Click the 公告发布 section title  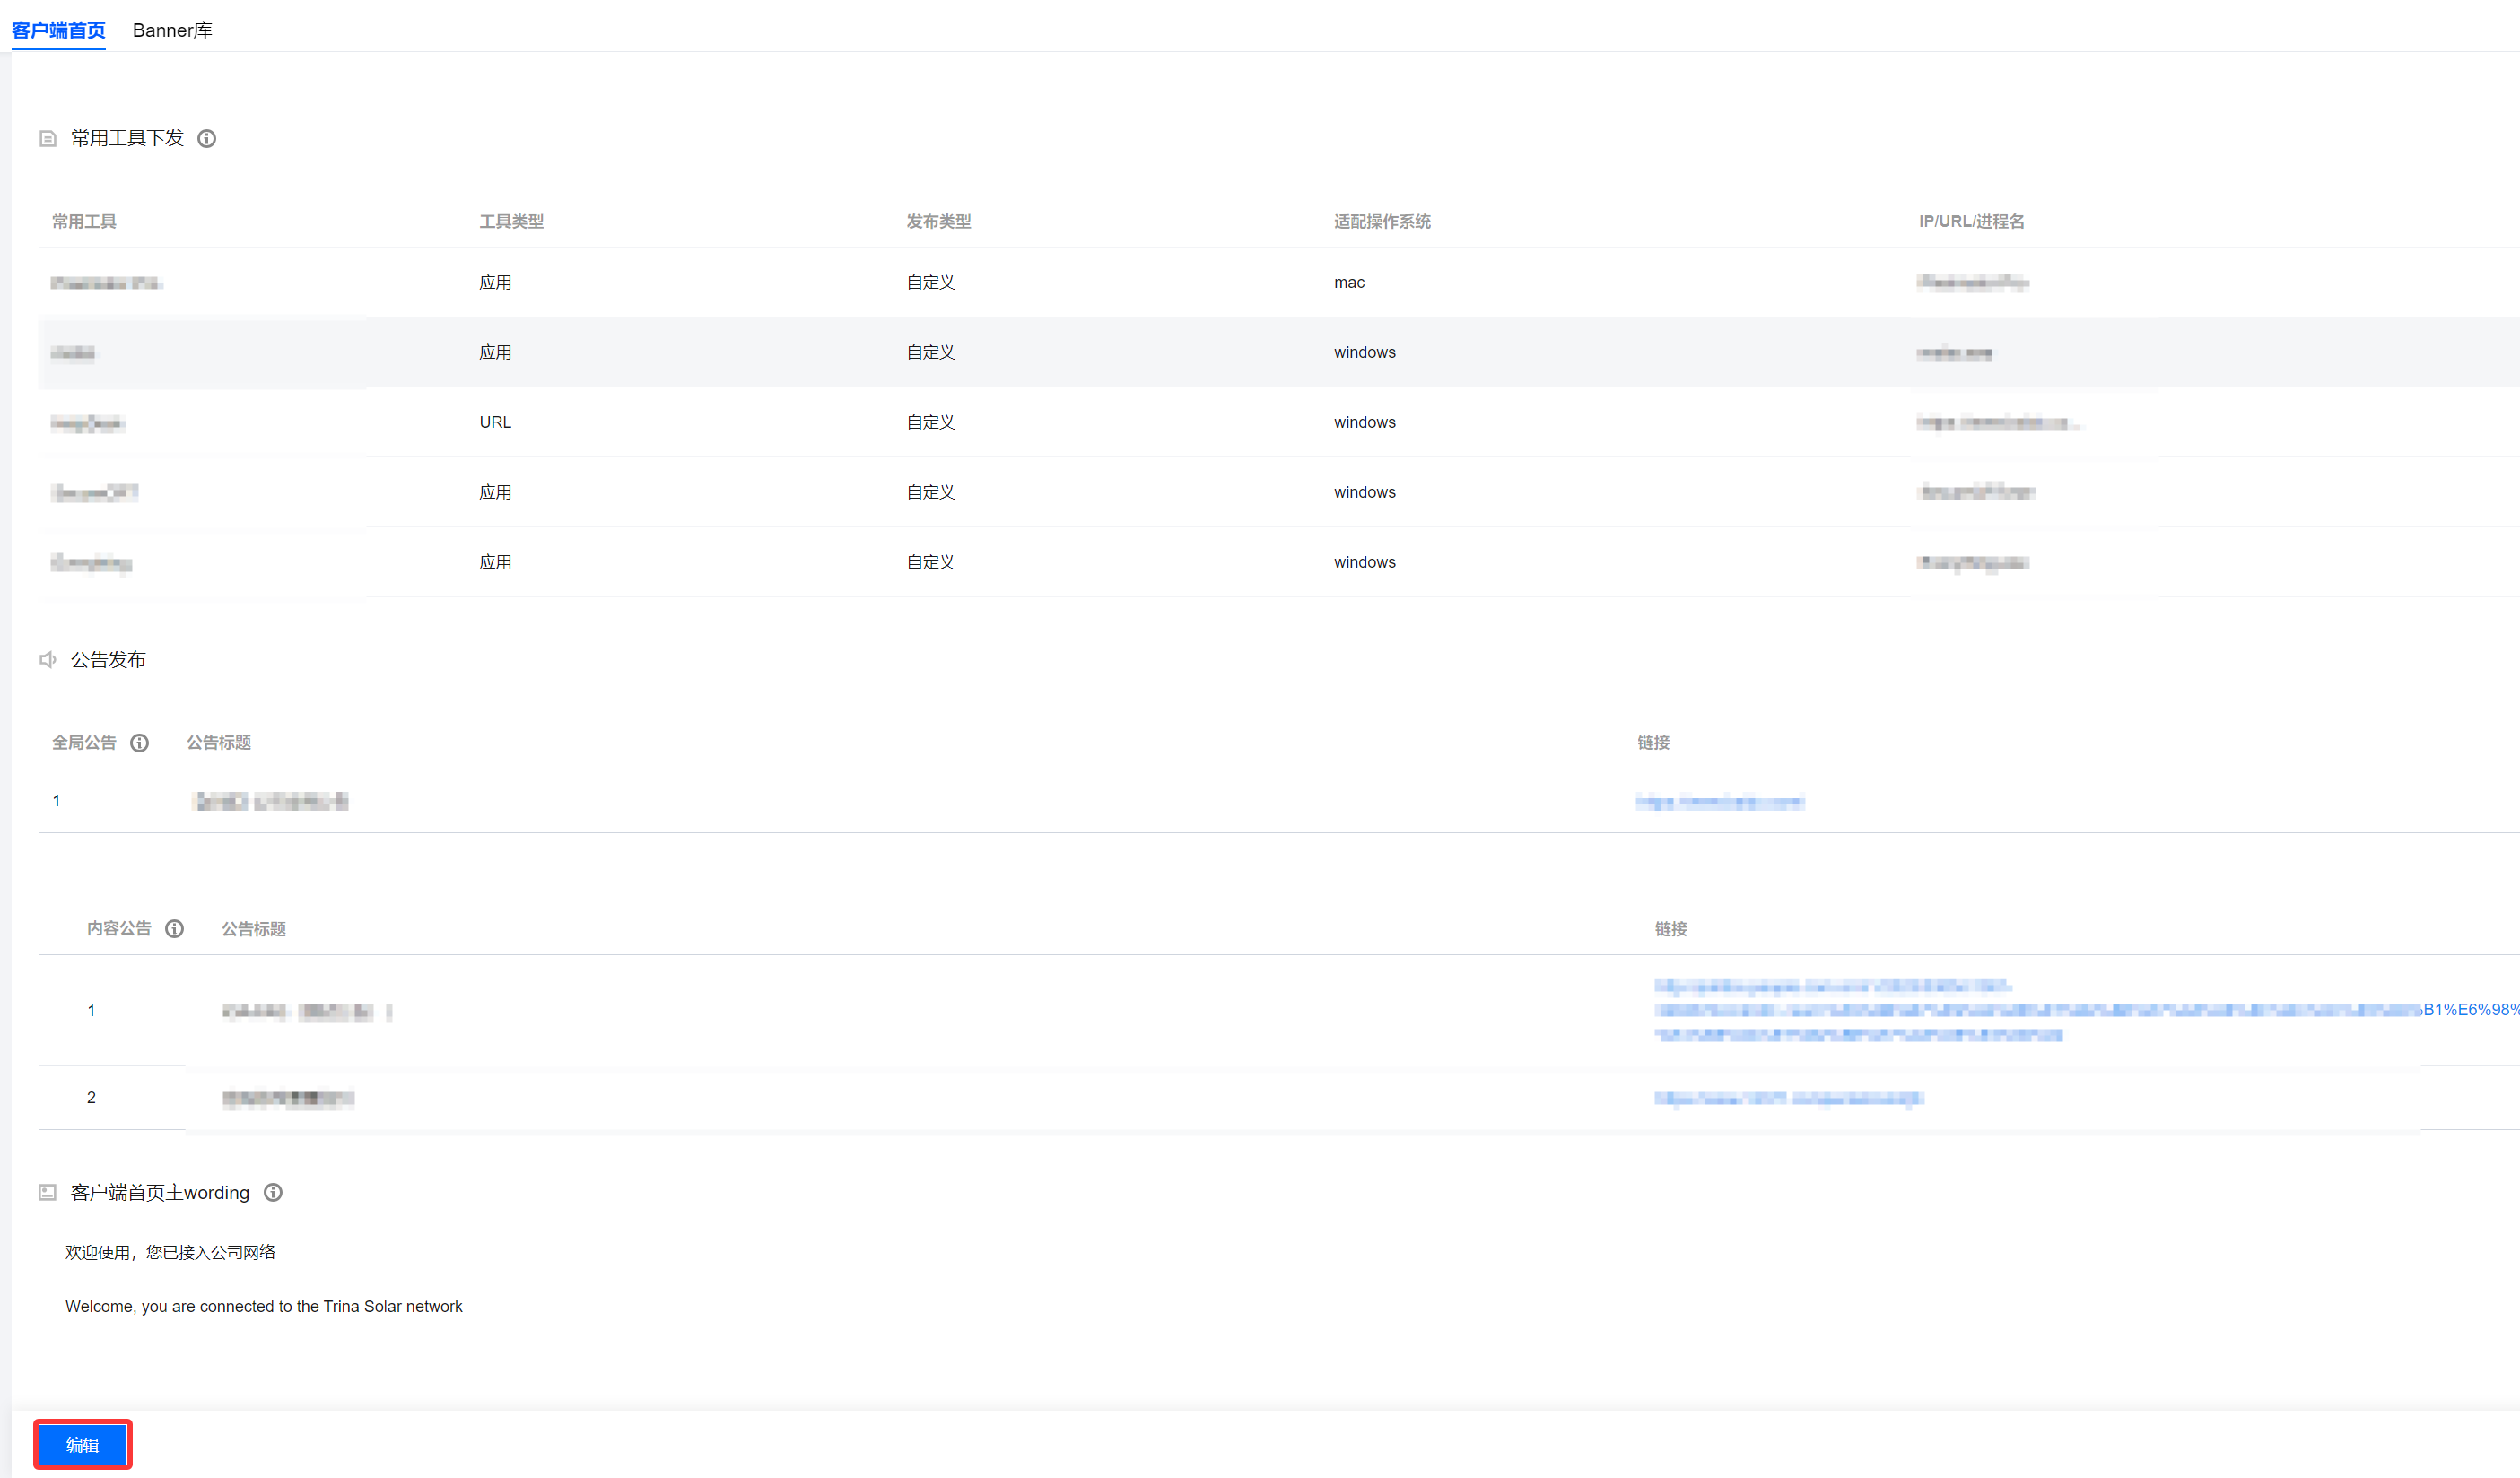coord(108,659)
